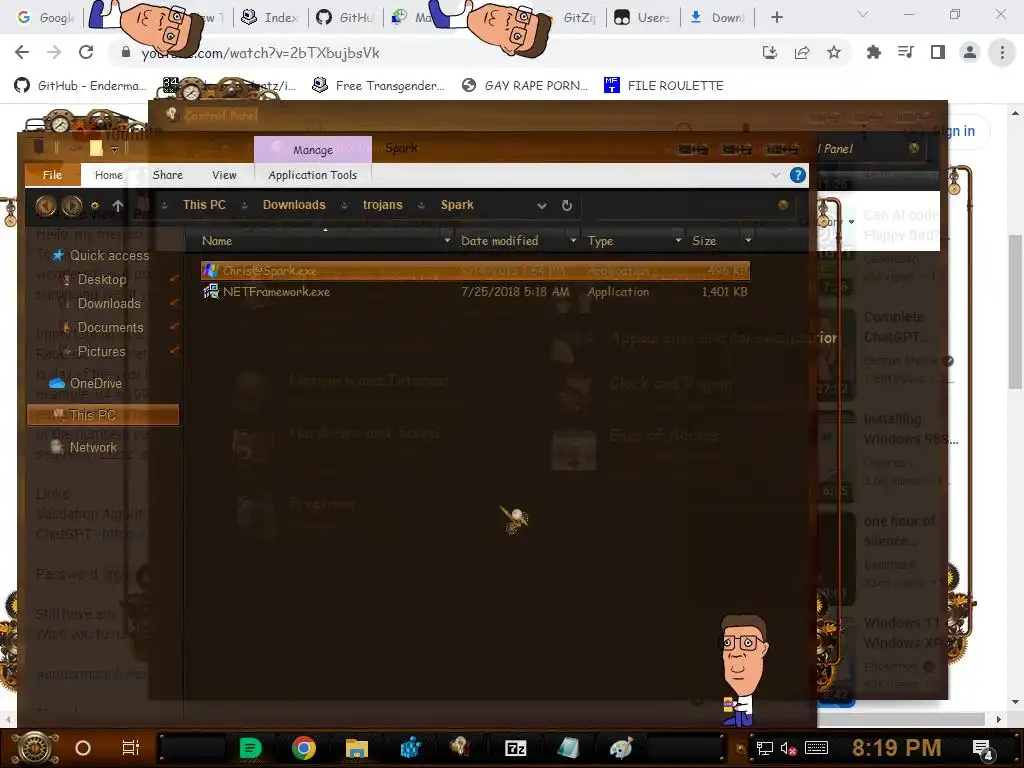
Task: Open Chrome extensions puzzle icon
Action: coord(873,52)
